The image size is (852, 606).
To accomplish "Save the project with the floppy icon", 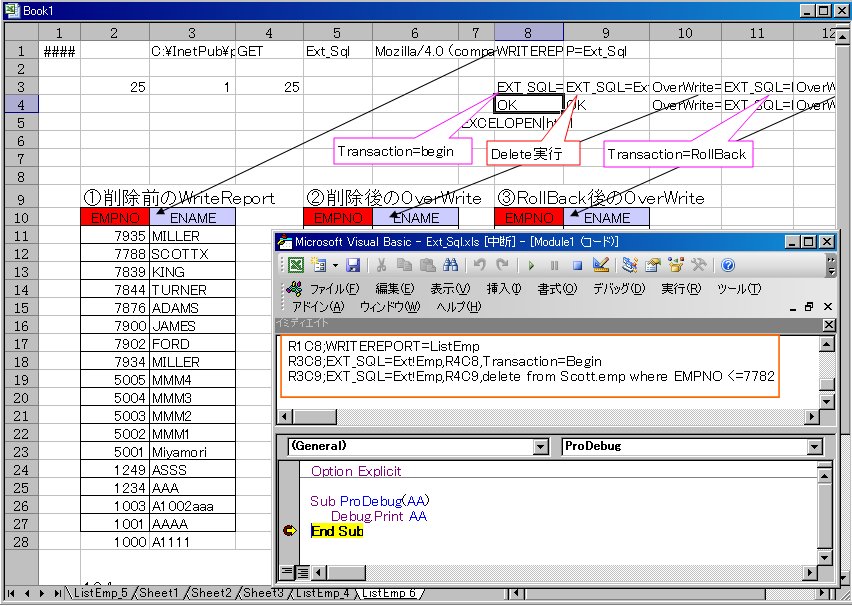I will pos(353,265).
